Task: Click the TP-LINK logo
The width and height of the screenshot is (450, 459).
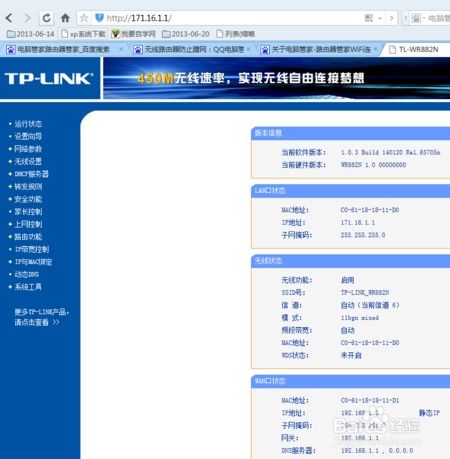Action: [x=49, y=78]
